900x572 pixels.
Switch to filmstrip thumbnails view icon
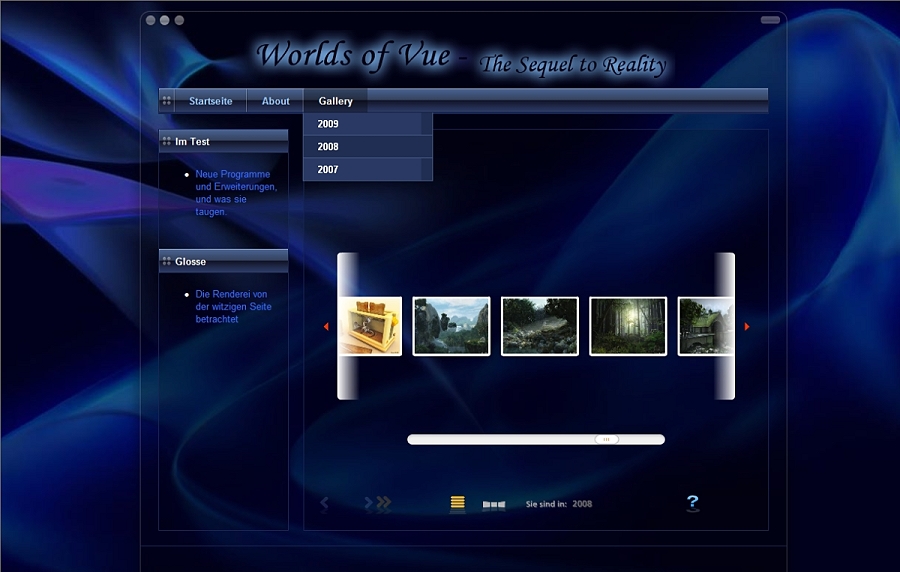coord(494,505)
